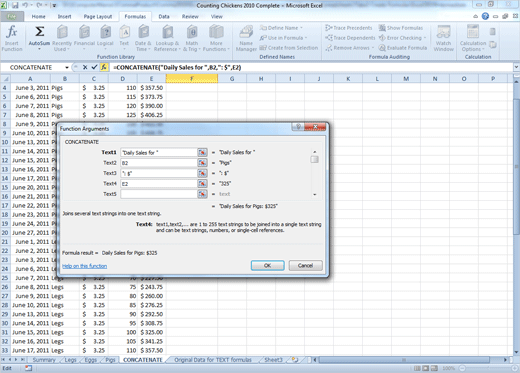The image size is (520, 373).
Task: Confirm formula with the checkmark icon
Action: [94, 67]
